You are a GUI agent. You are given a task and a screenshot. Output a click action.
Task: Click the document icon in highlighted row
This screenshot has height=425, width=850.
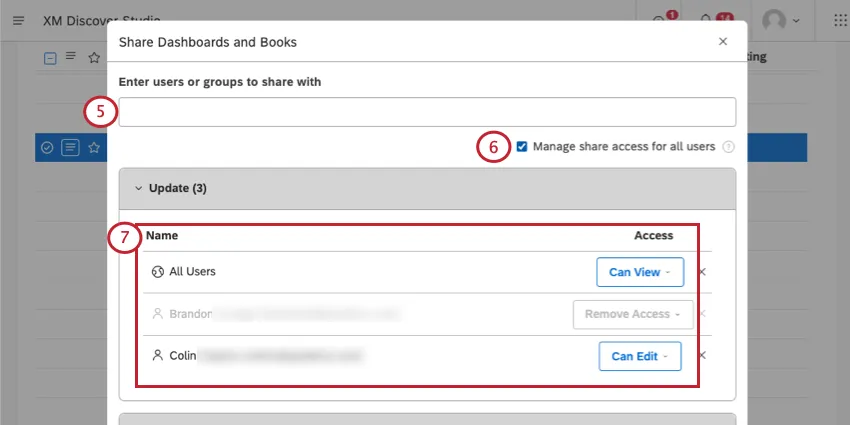point(70,148)
